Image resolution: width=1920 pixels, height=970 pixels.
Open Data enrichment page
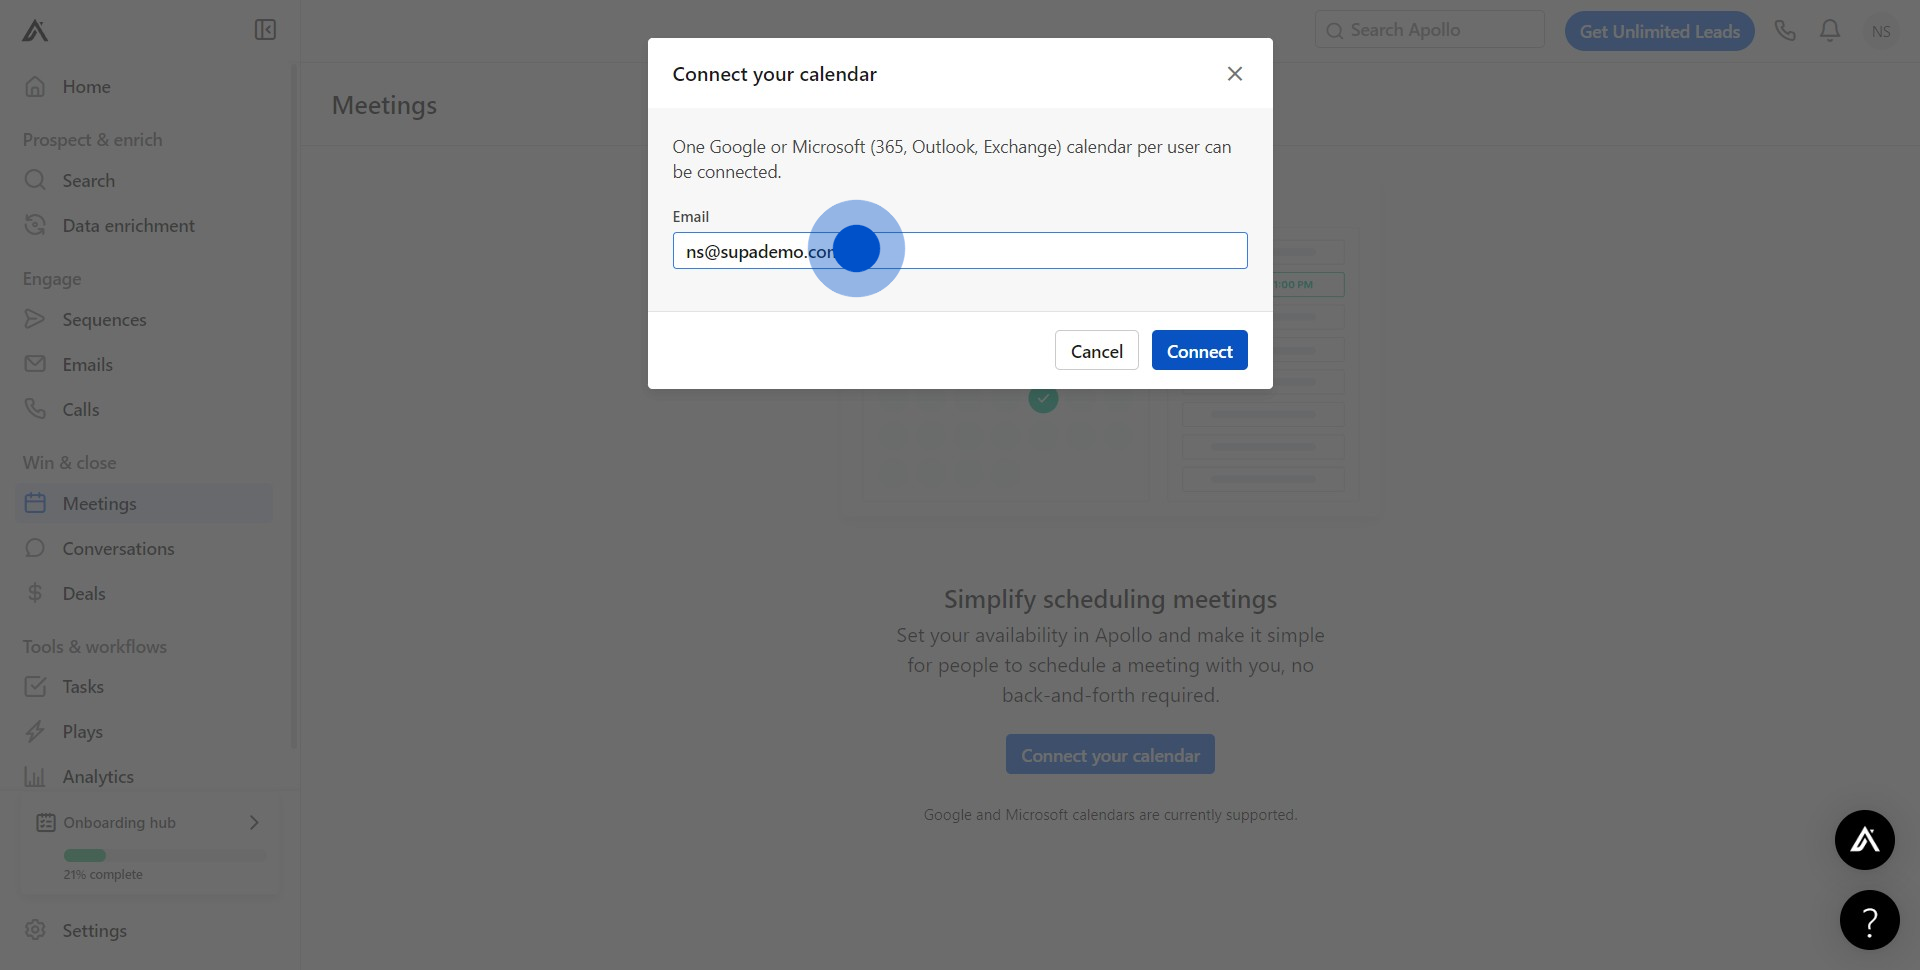pos(128,226)
